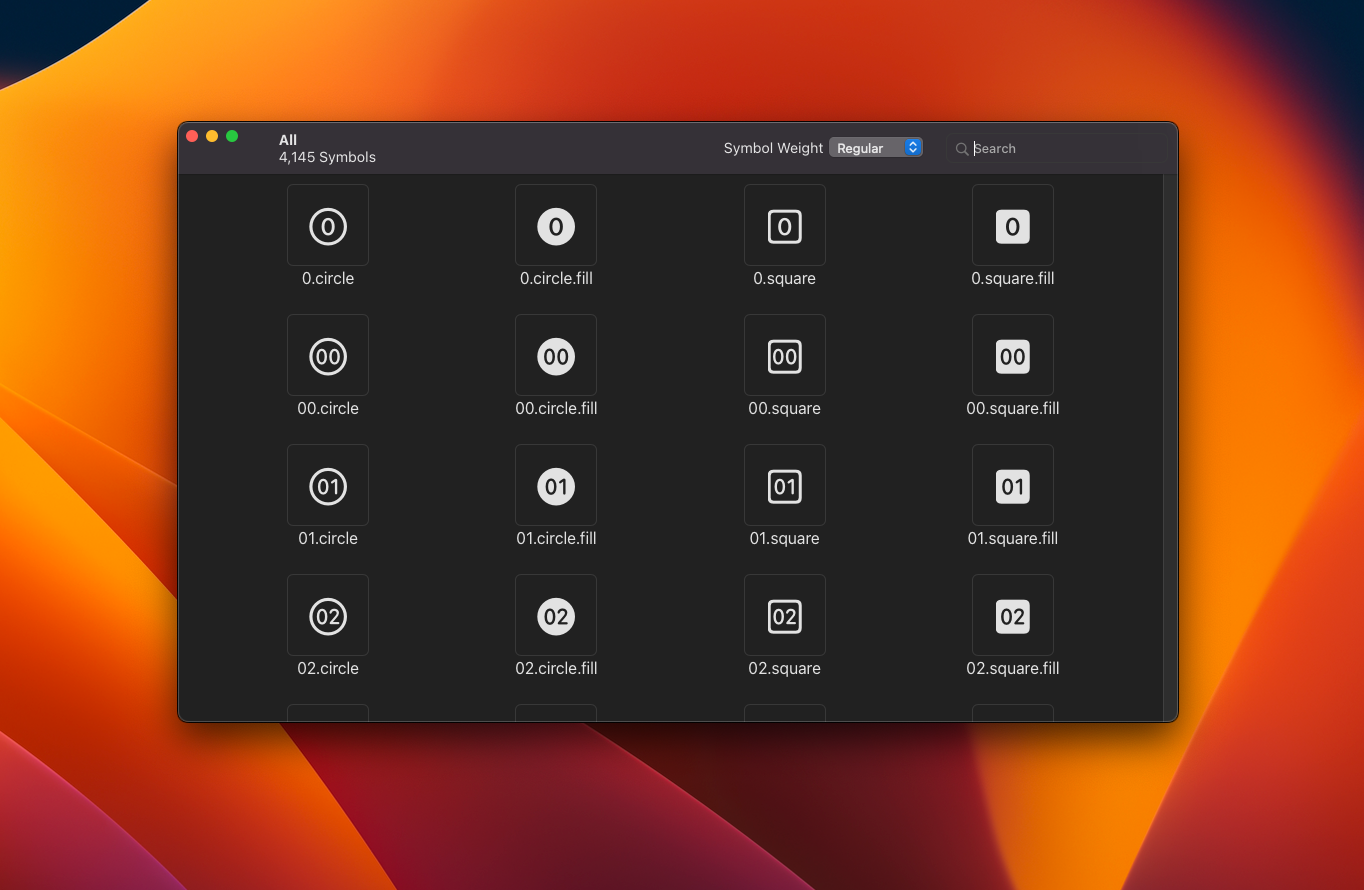
Task: Select the 00.circle.fill symbol icon
Action: pos(556,356)
